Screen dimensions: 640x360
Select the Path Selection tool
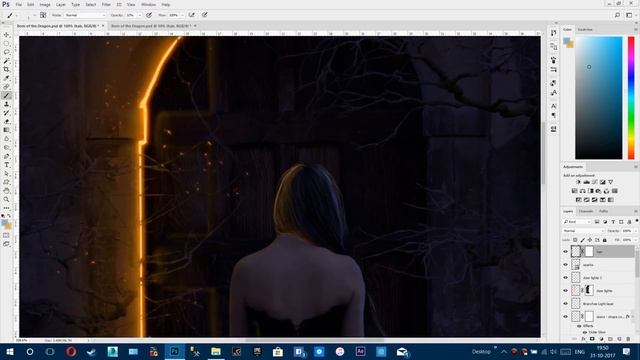point(6,173)
